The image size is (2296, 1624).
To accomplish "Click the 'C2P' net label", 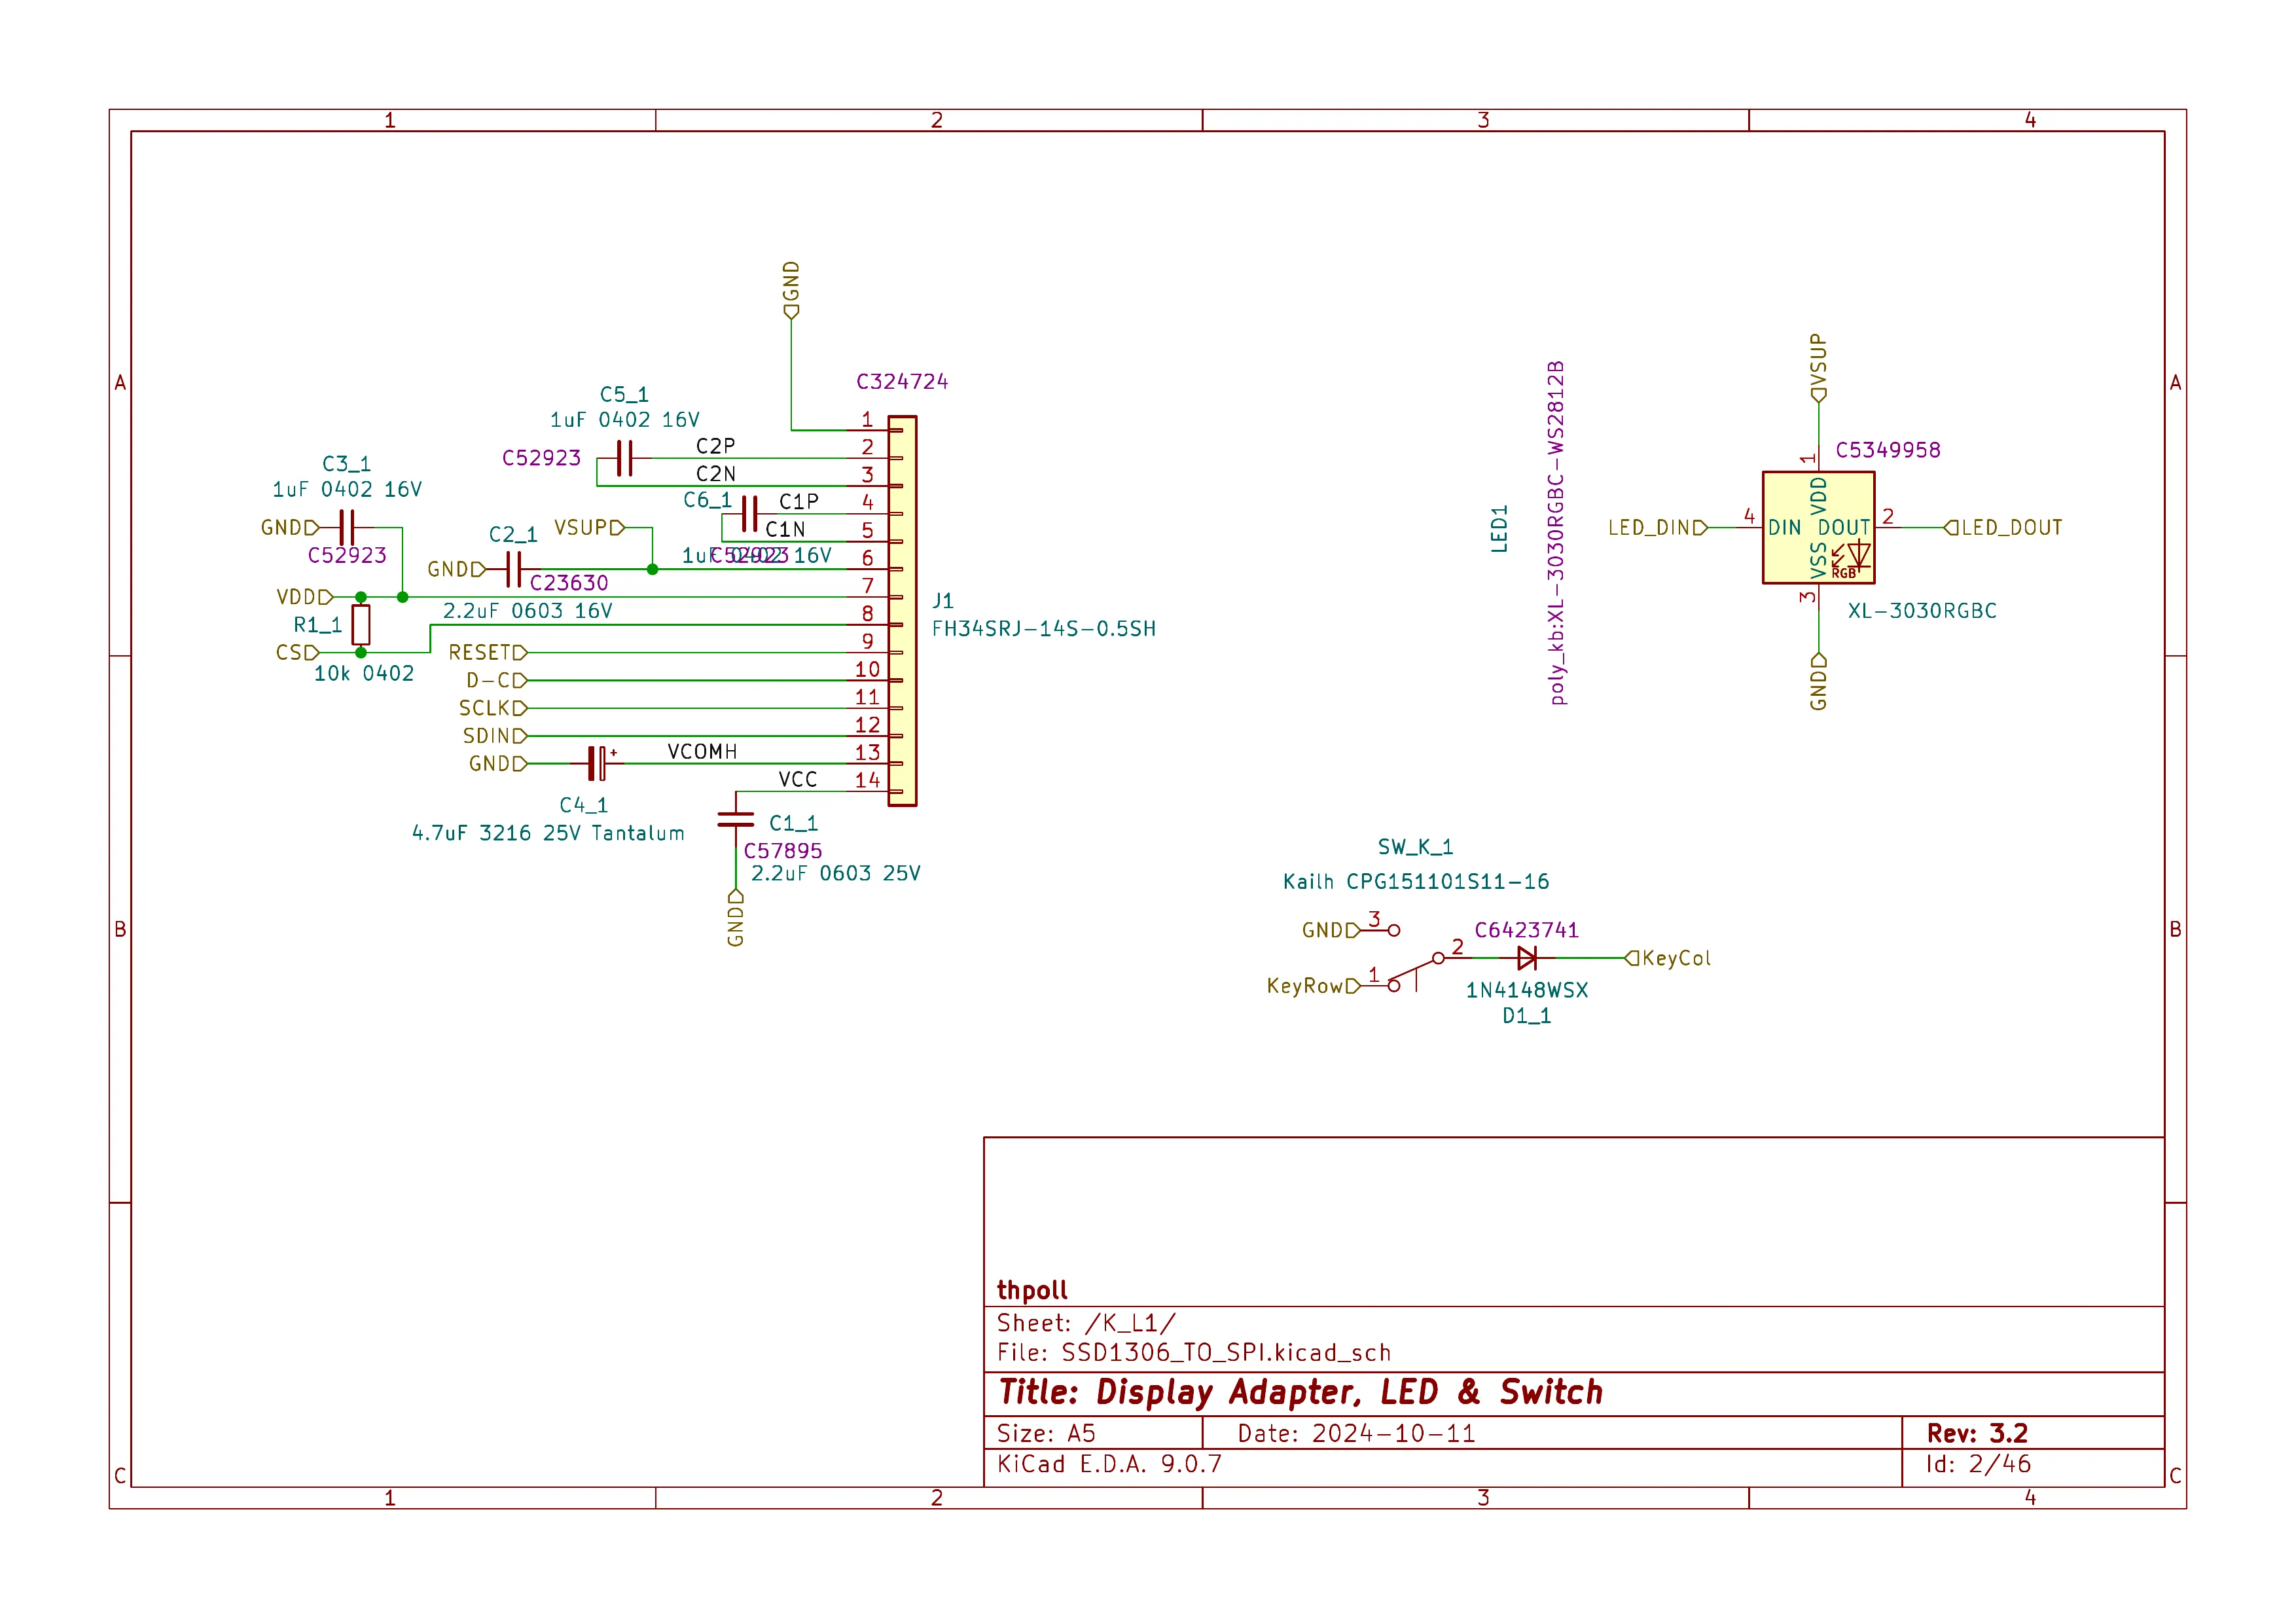I will [715, 446].
